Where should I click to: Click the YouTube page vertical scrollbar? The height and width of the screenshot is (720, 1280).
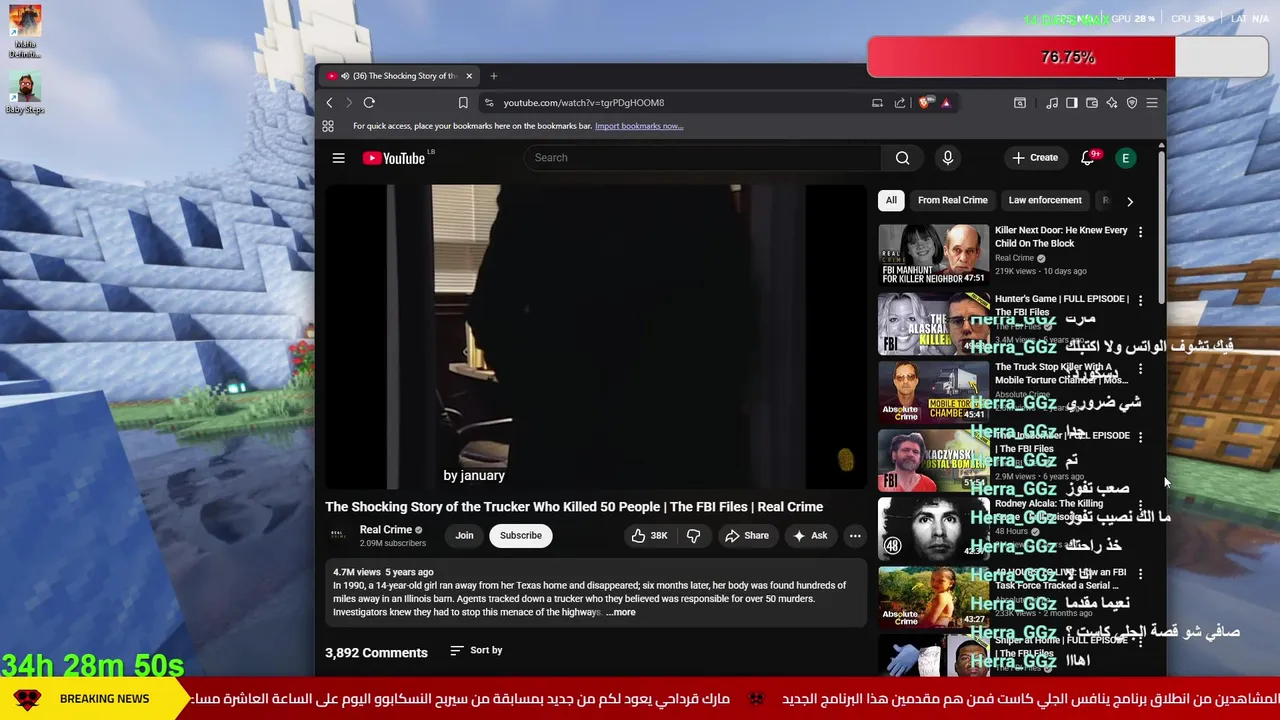coord(1161,226)
